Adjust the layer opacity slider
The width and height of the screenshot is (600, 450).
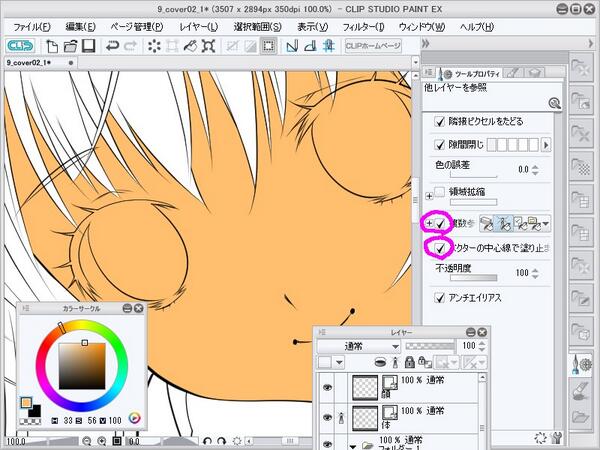pos(429,346)
